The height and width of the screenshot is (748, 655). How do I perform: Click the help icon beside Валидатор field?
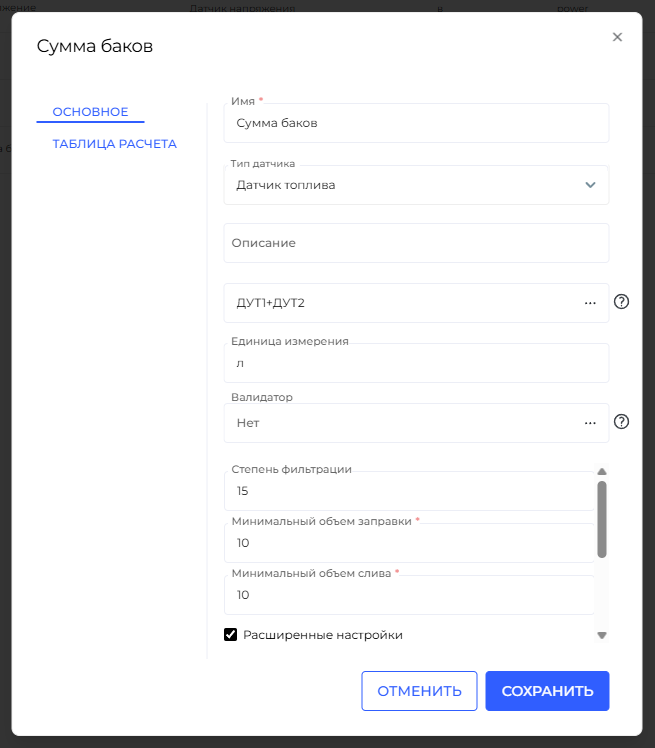pos(621,422)
